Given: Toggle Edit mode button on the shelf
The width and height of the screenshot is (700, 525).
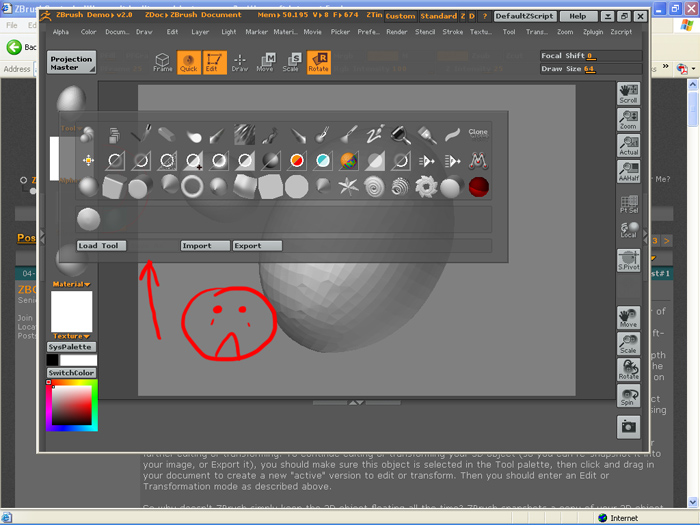Looking at the screenshot, I should coord(215,62).
